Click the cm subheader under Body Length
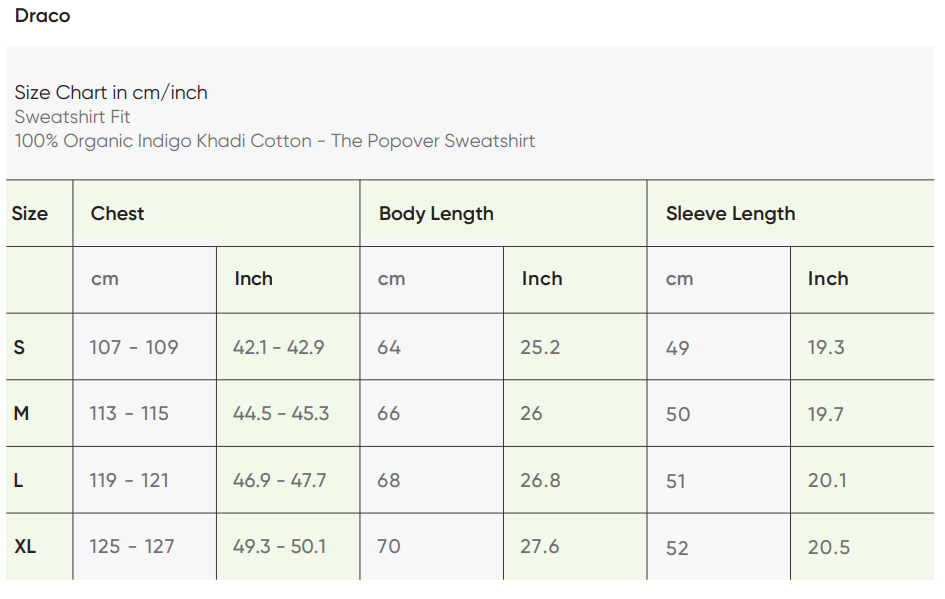Image resolution: width=945 pixels, height=599 pixels. (391, 280)
